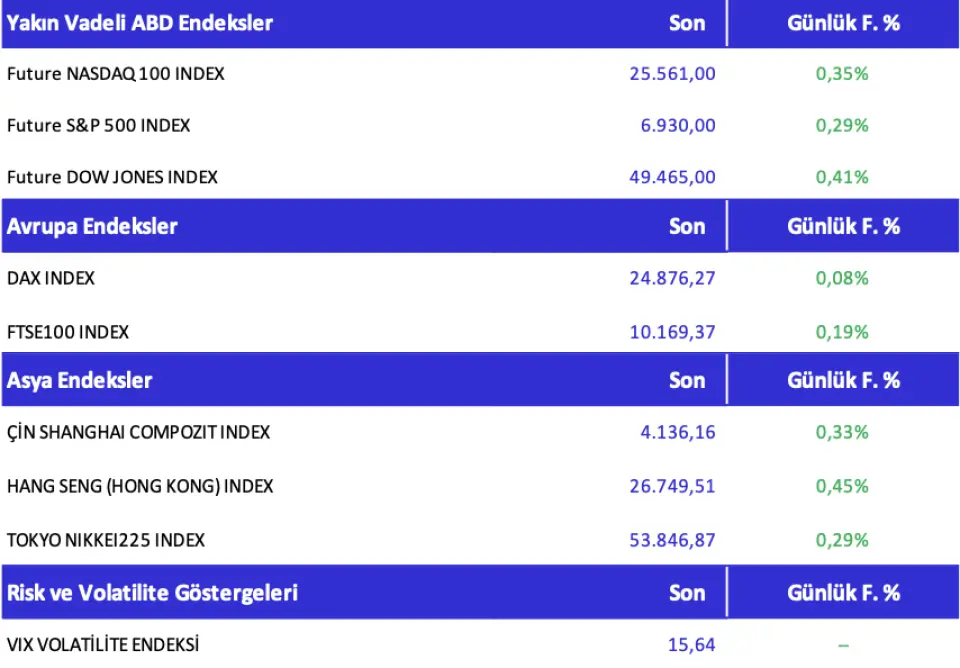Click the Future DOW JONES INDEX label
The width and height of the screenshot is (960, 668).
point(112,177)
